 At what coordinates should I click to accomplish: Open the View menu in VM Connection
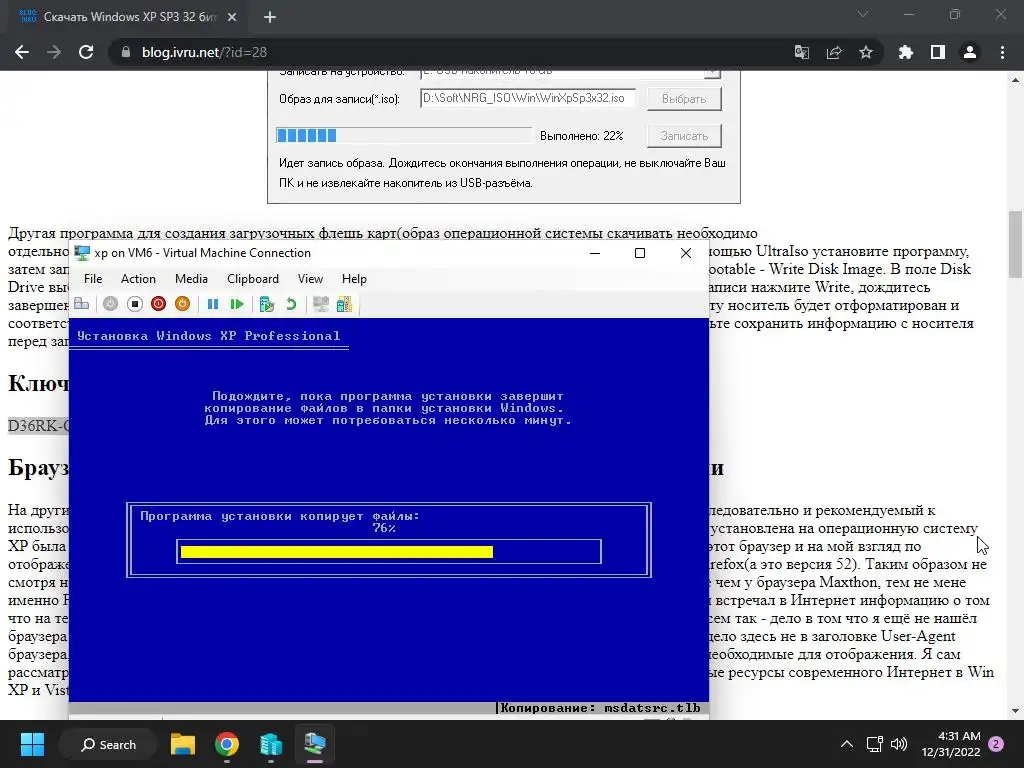[310, 279]
